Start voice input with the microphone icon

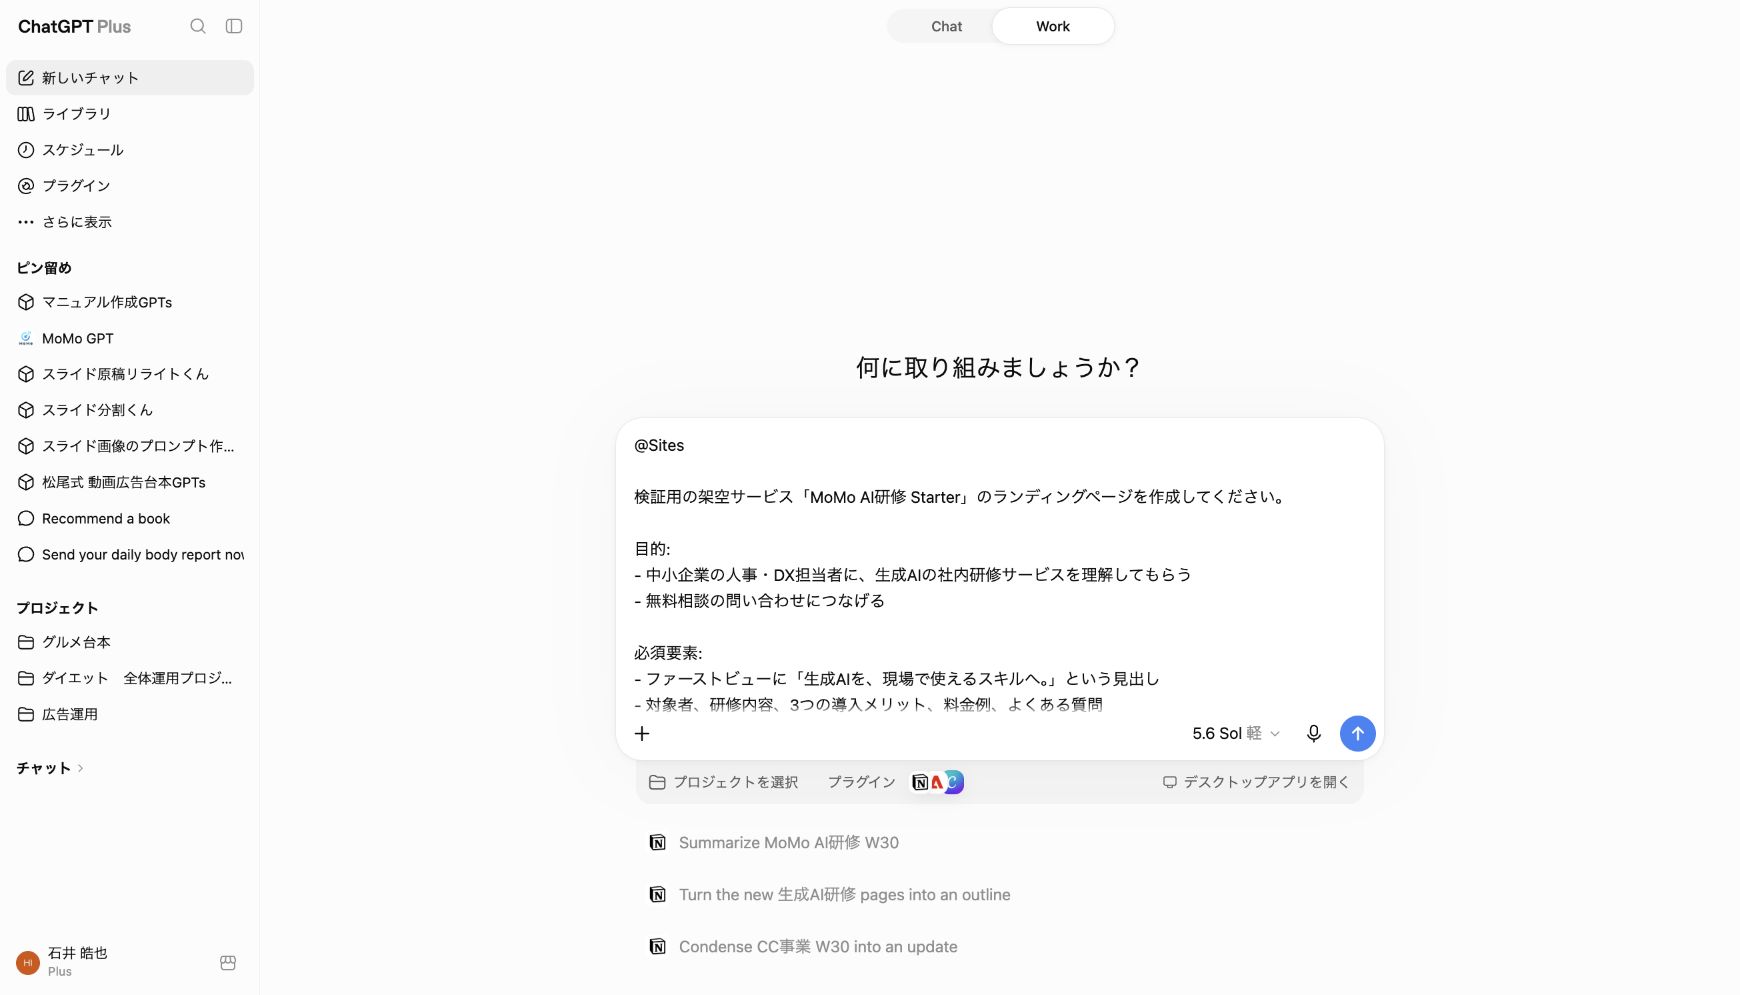pyautogui.click(x=1314, y=733)
